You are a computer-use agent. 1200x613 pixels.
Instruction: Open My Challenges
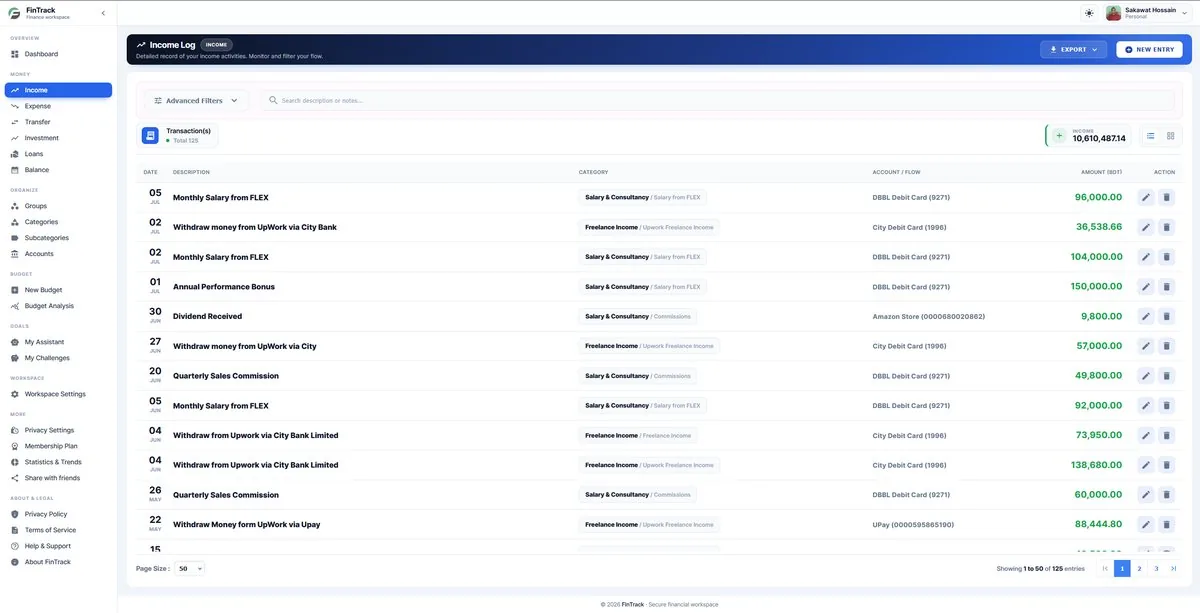(x=58, y=358)
